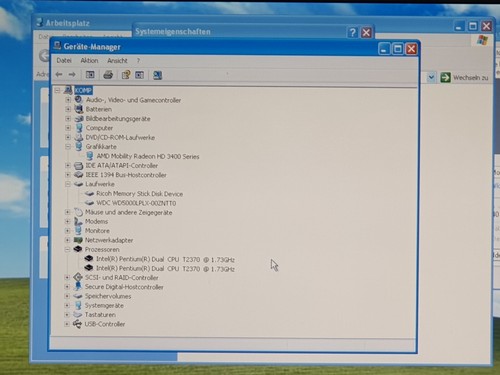The width and height of the screenshot is (500, 375).
Task: Select the Ricoh Memory Stick Disk Device
Action: pyautogui.click(x=139, y=194)
